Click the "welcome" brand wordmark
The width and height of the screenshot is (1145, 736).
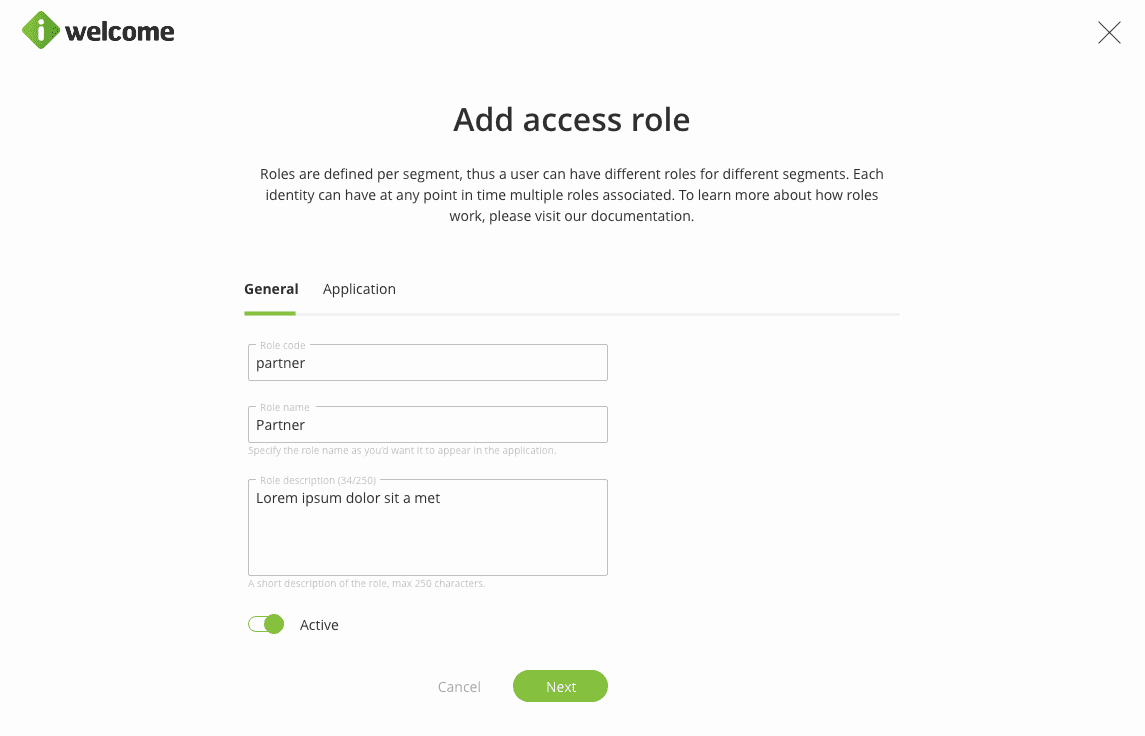tap(120, 32)
